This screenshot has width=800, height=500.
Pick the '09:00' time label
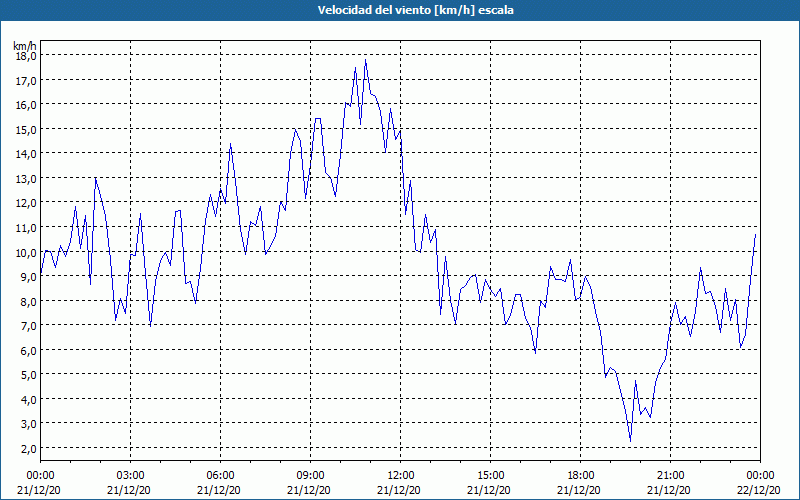310,476
